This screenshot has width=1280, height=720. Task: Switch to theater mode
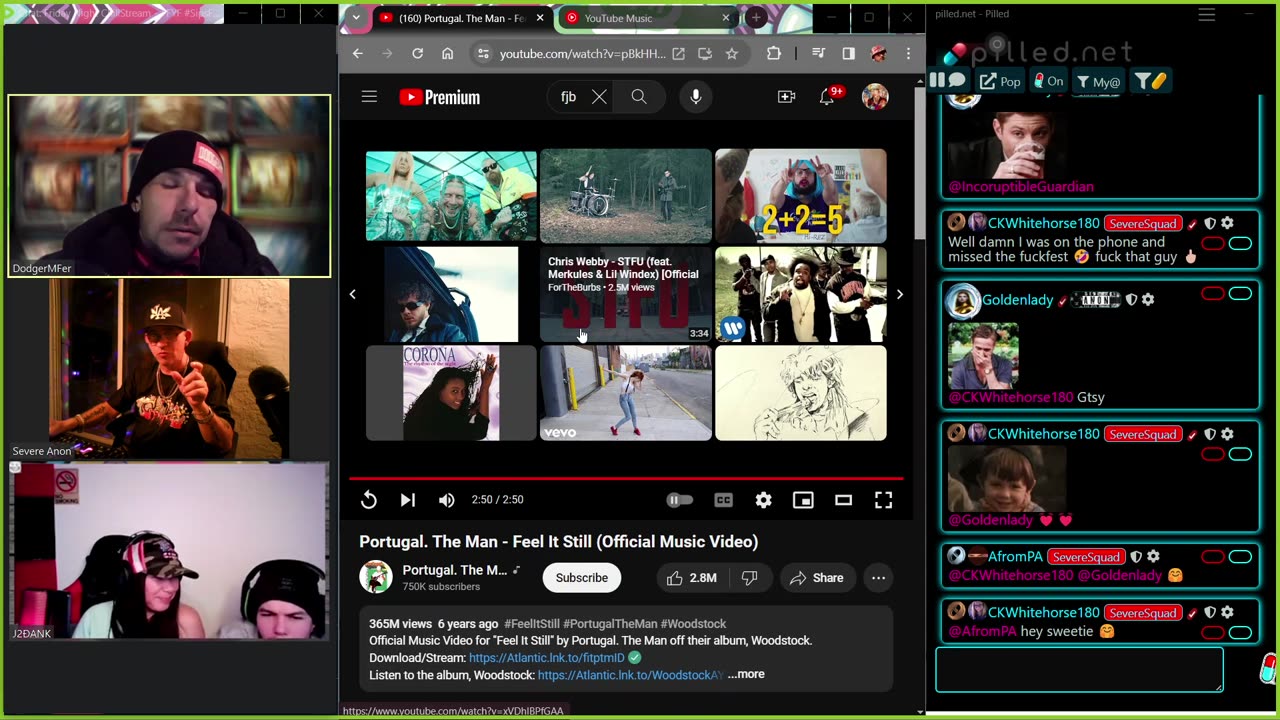843,500
